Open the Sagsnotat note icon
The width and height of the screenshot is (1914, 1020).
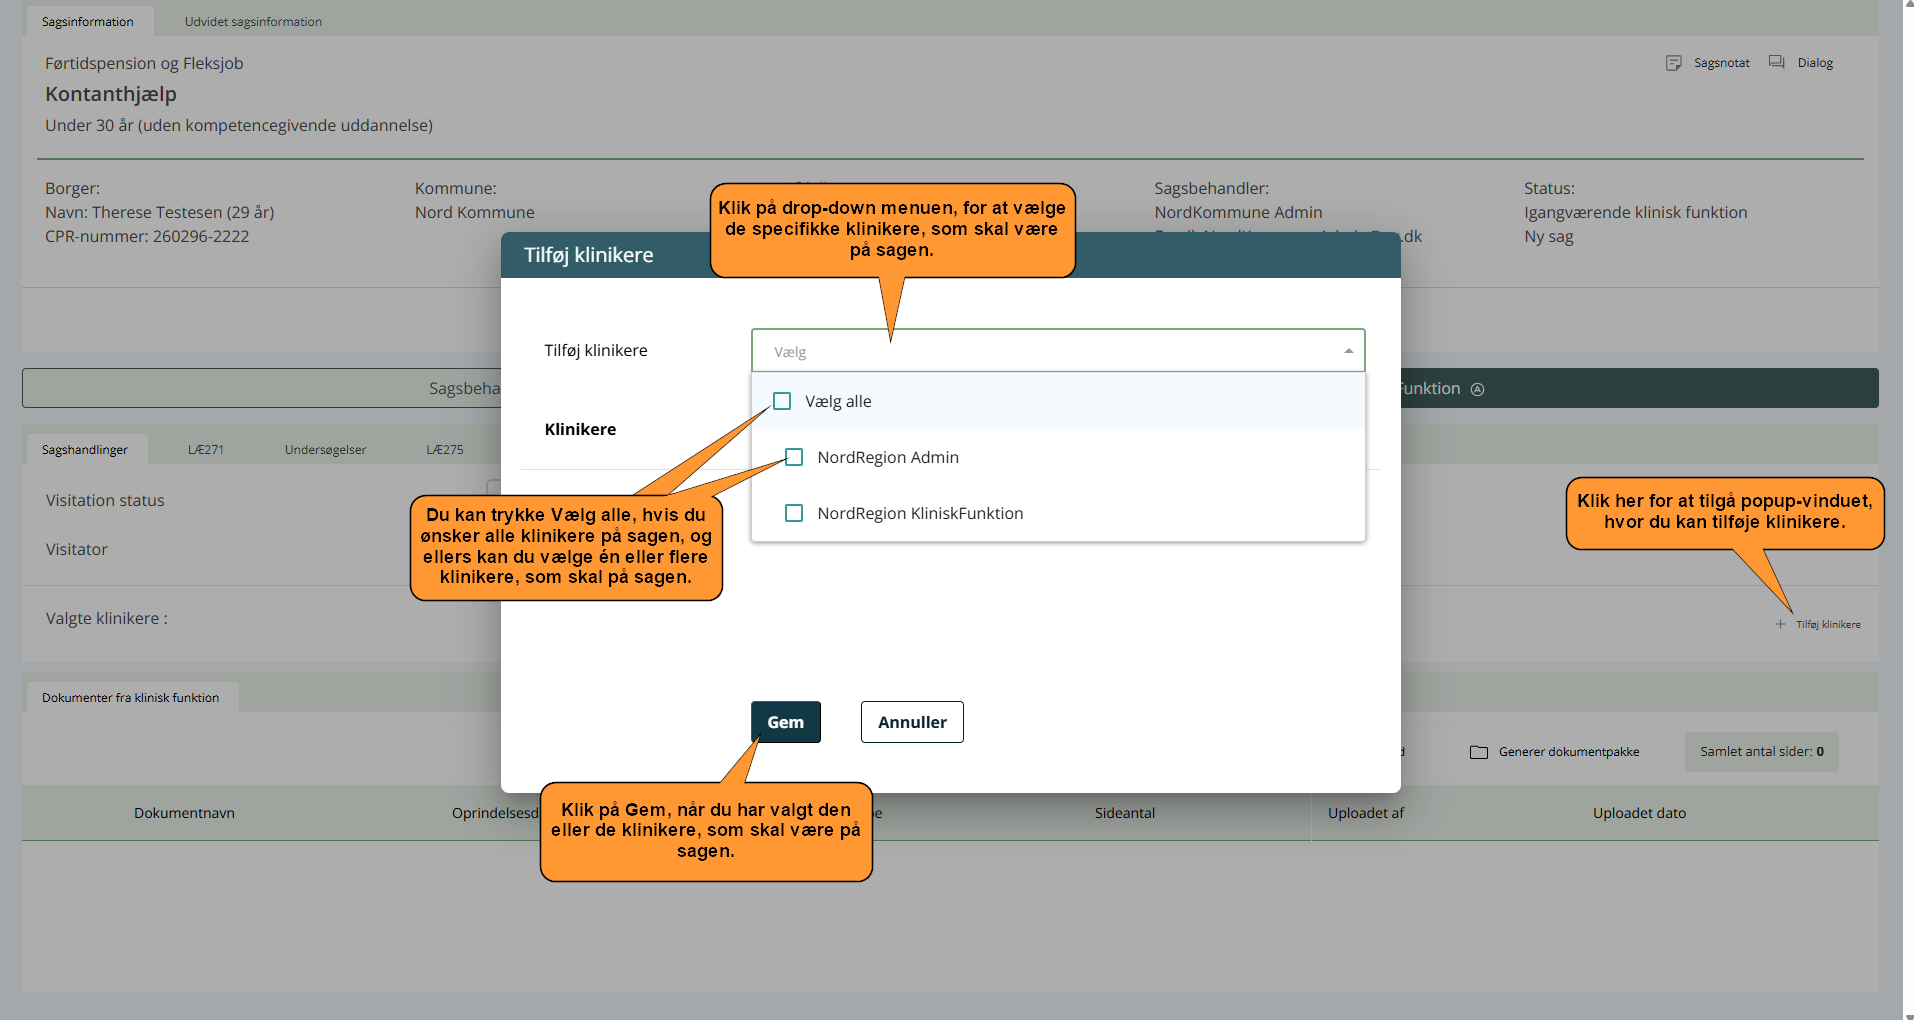1673,63
